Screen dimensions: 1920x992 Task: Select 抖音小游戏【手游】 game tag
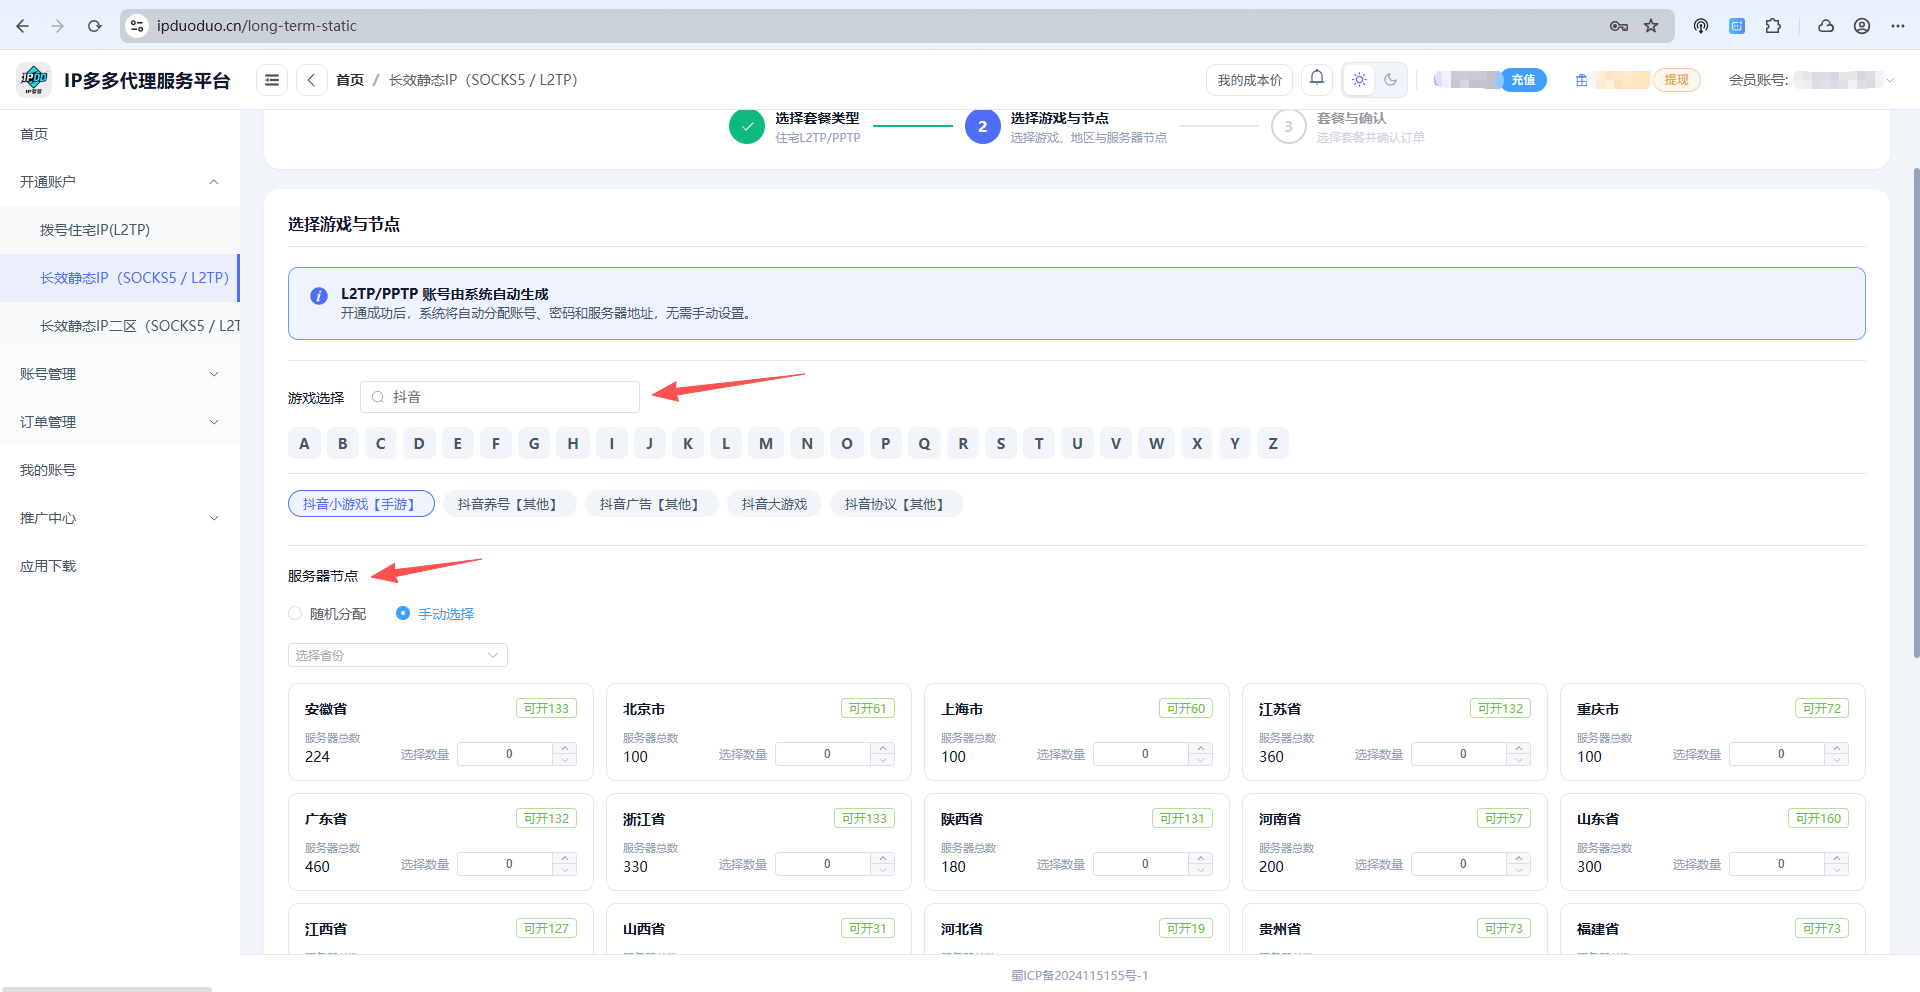point(361,504)
